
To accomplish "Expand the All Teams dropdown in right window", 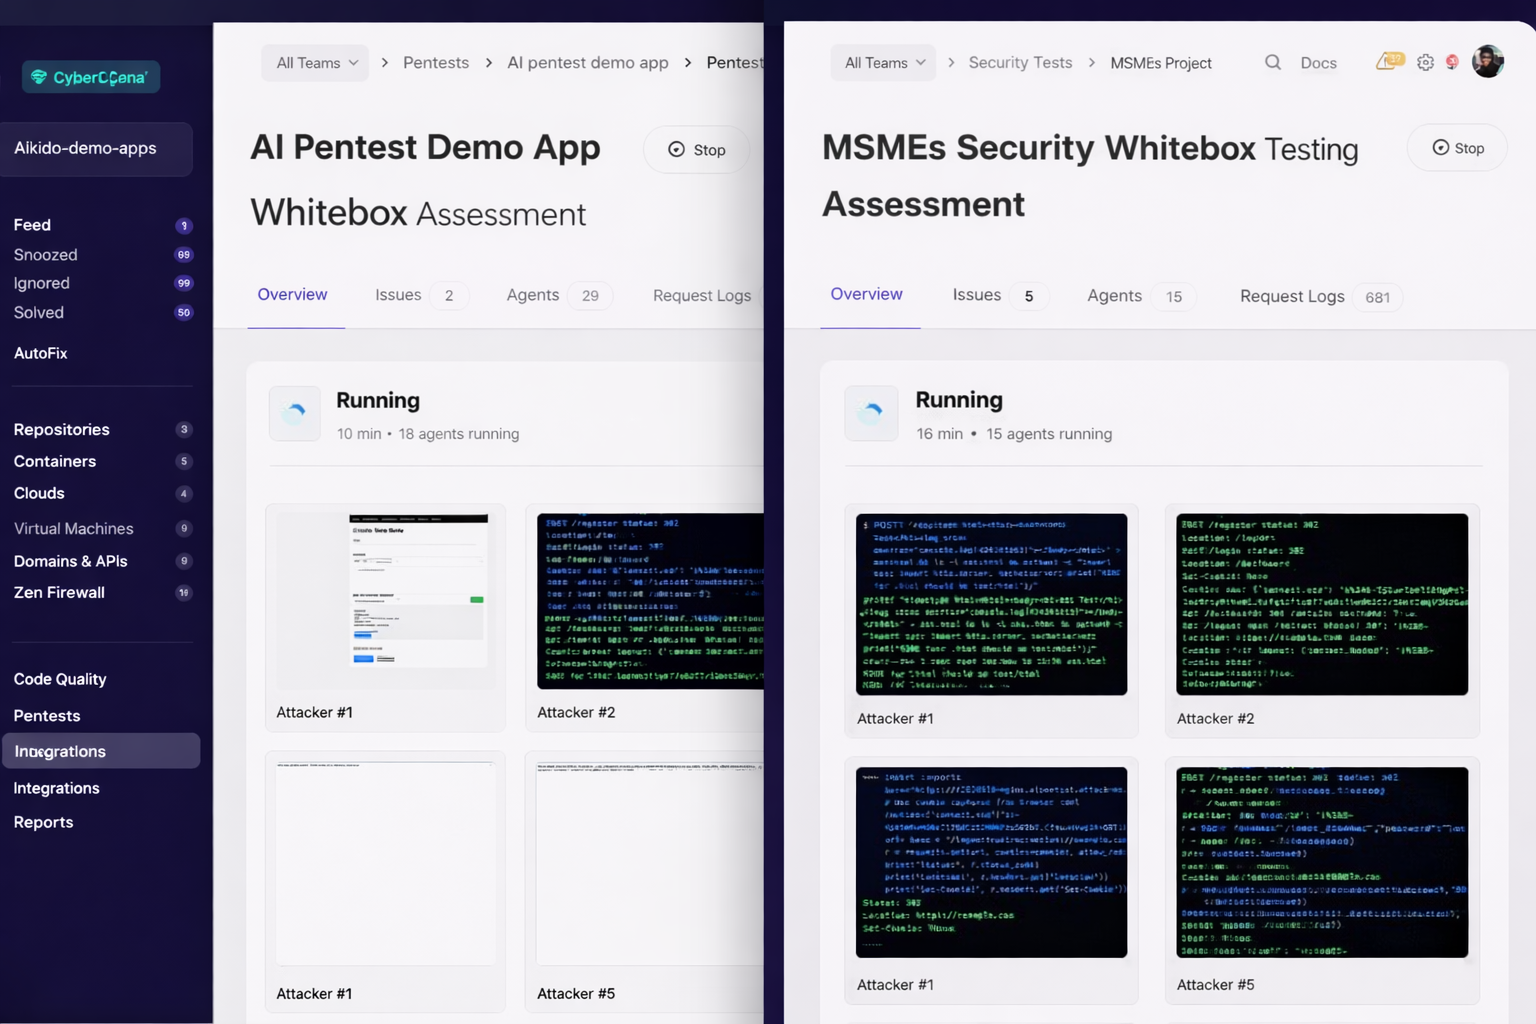I will [x=884, y=63].
